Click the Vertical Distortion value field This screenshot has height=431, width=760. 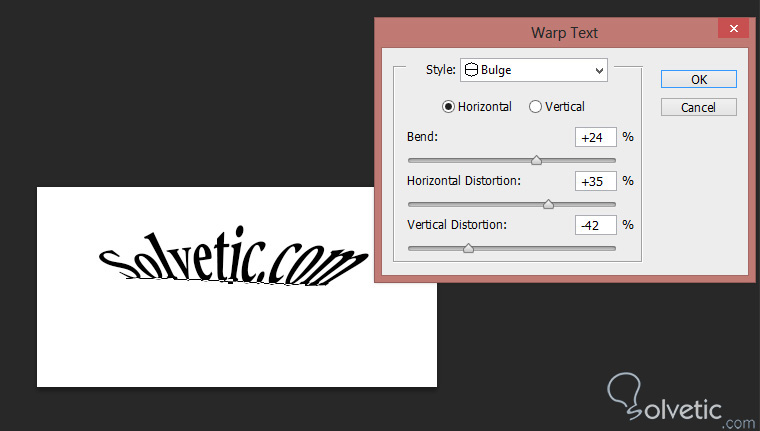tap(596, 225)
